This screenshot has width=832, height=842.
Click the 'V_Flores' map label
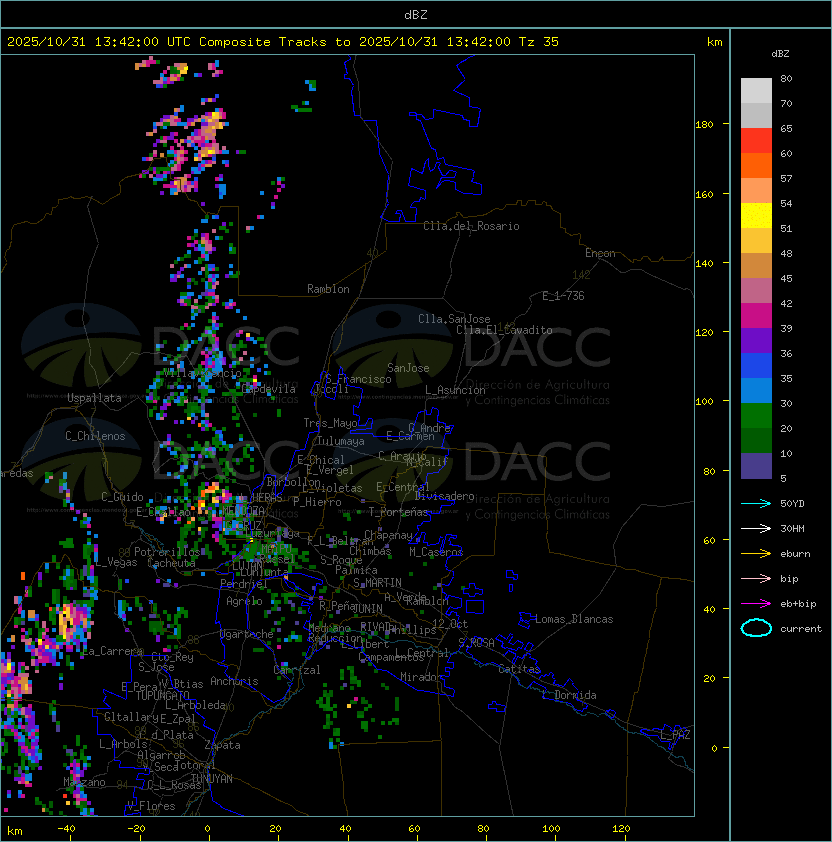(x=151, y=806)
